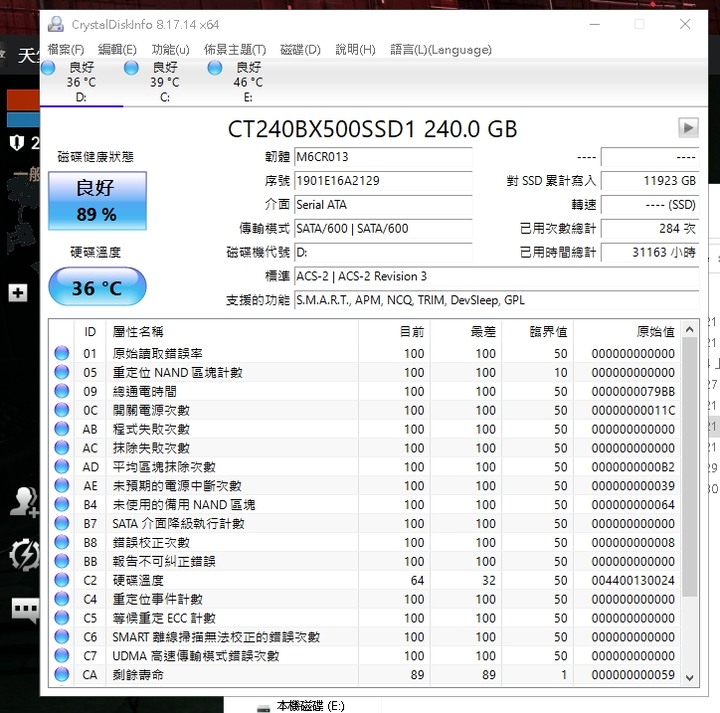Select the D: disk status indicator
Viewport: 720px width, 713px height.
pyautogui.click(x=48, y=68)
